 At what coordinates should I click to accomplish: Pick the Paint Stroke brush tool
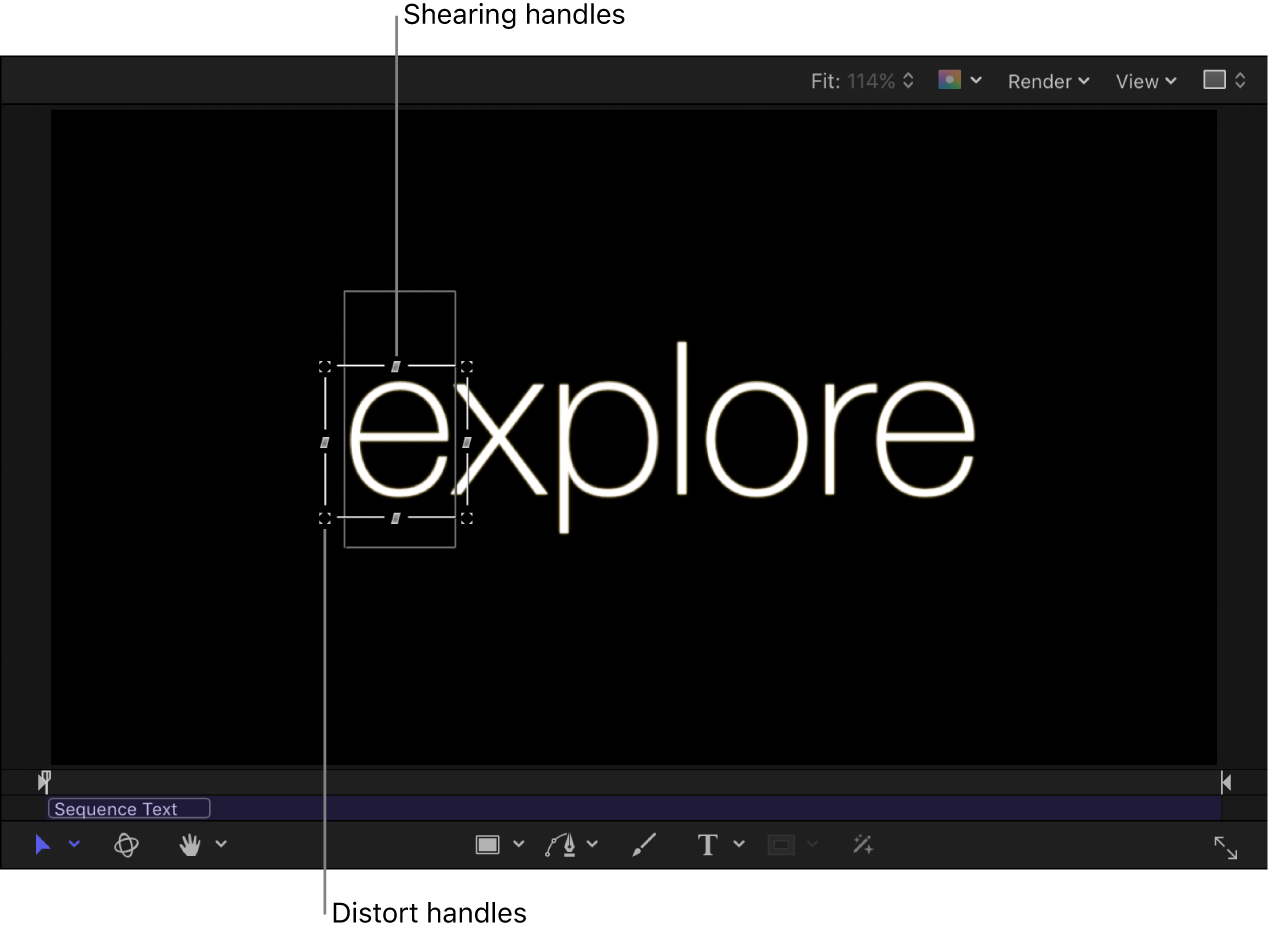click(643, 845)
